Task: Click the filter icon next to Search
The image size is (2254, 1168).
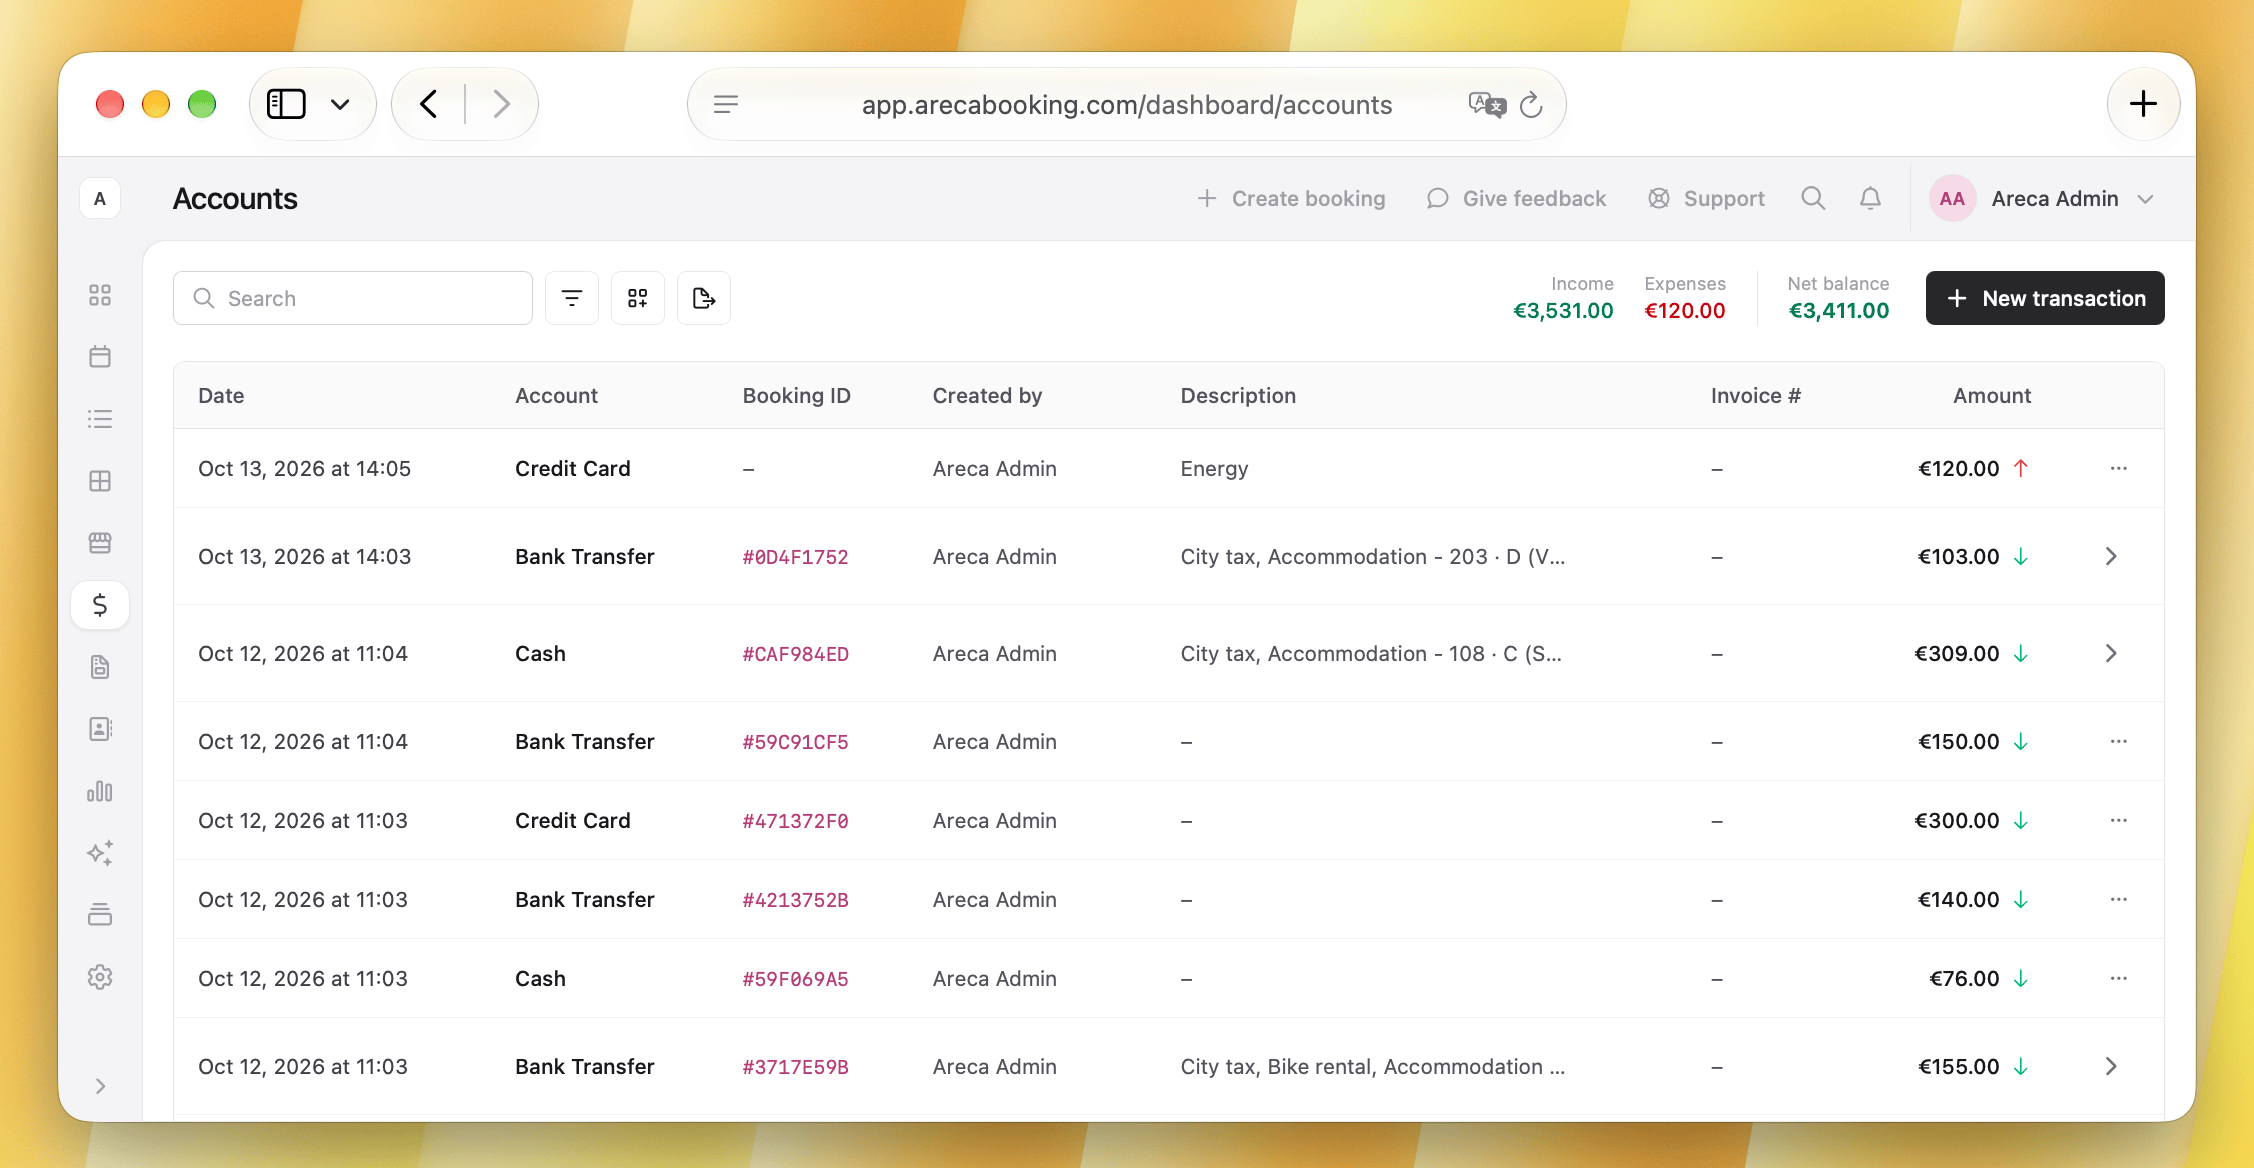Action: [x=572, y=298]
